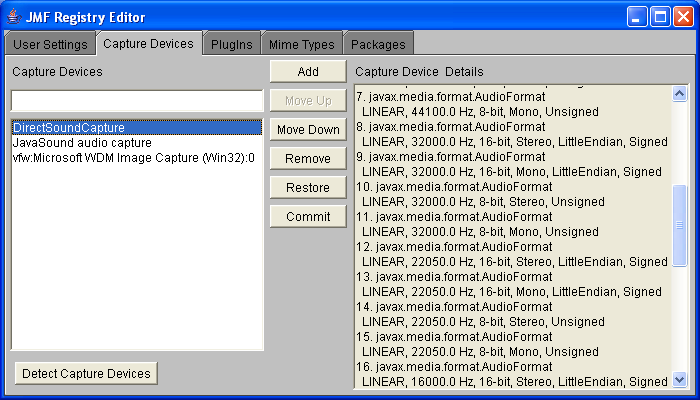Click the Move Up button

click(308, 100)
